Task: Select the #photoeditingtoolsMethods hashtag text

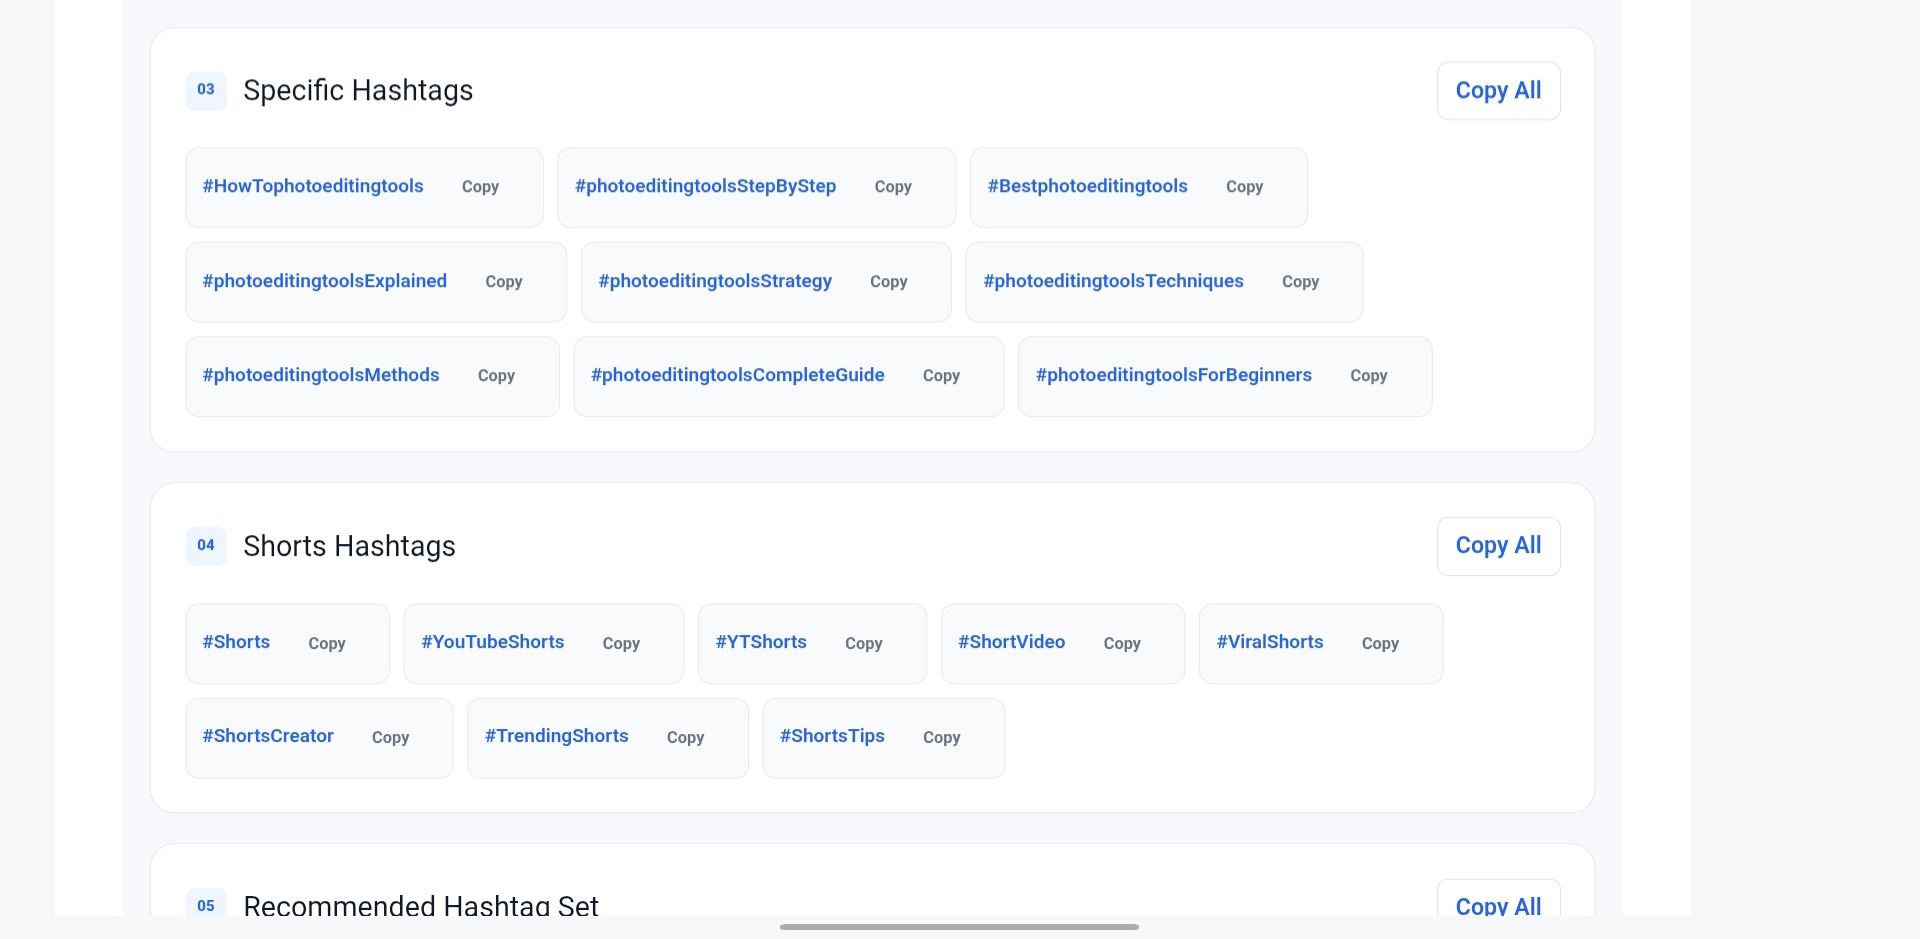Action: point(321,375)
